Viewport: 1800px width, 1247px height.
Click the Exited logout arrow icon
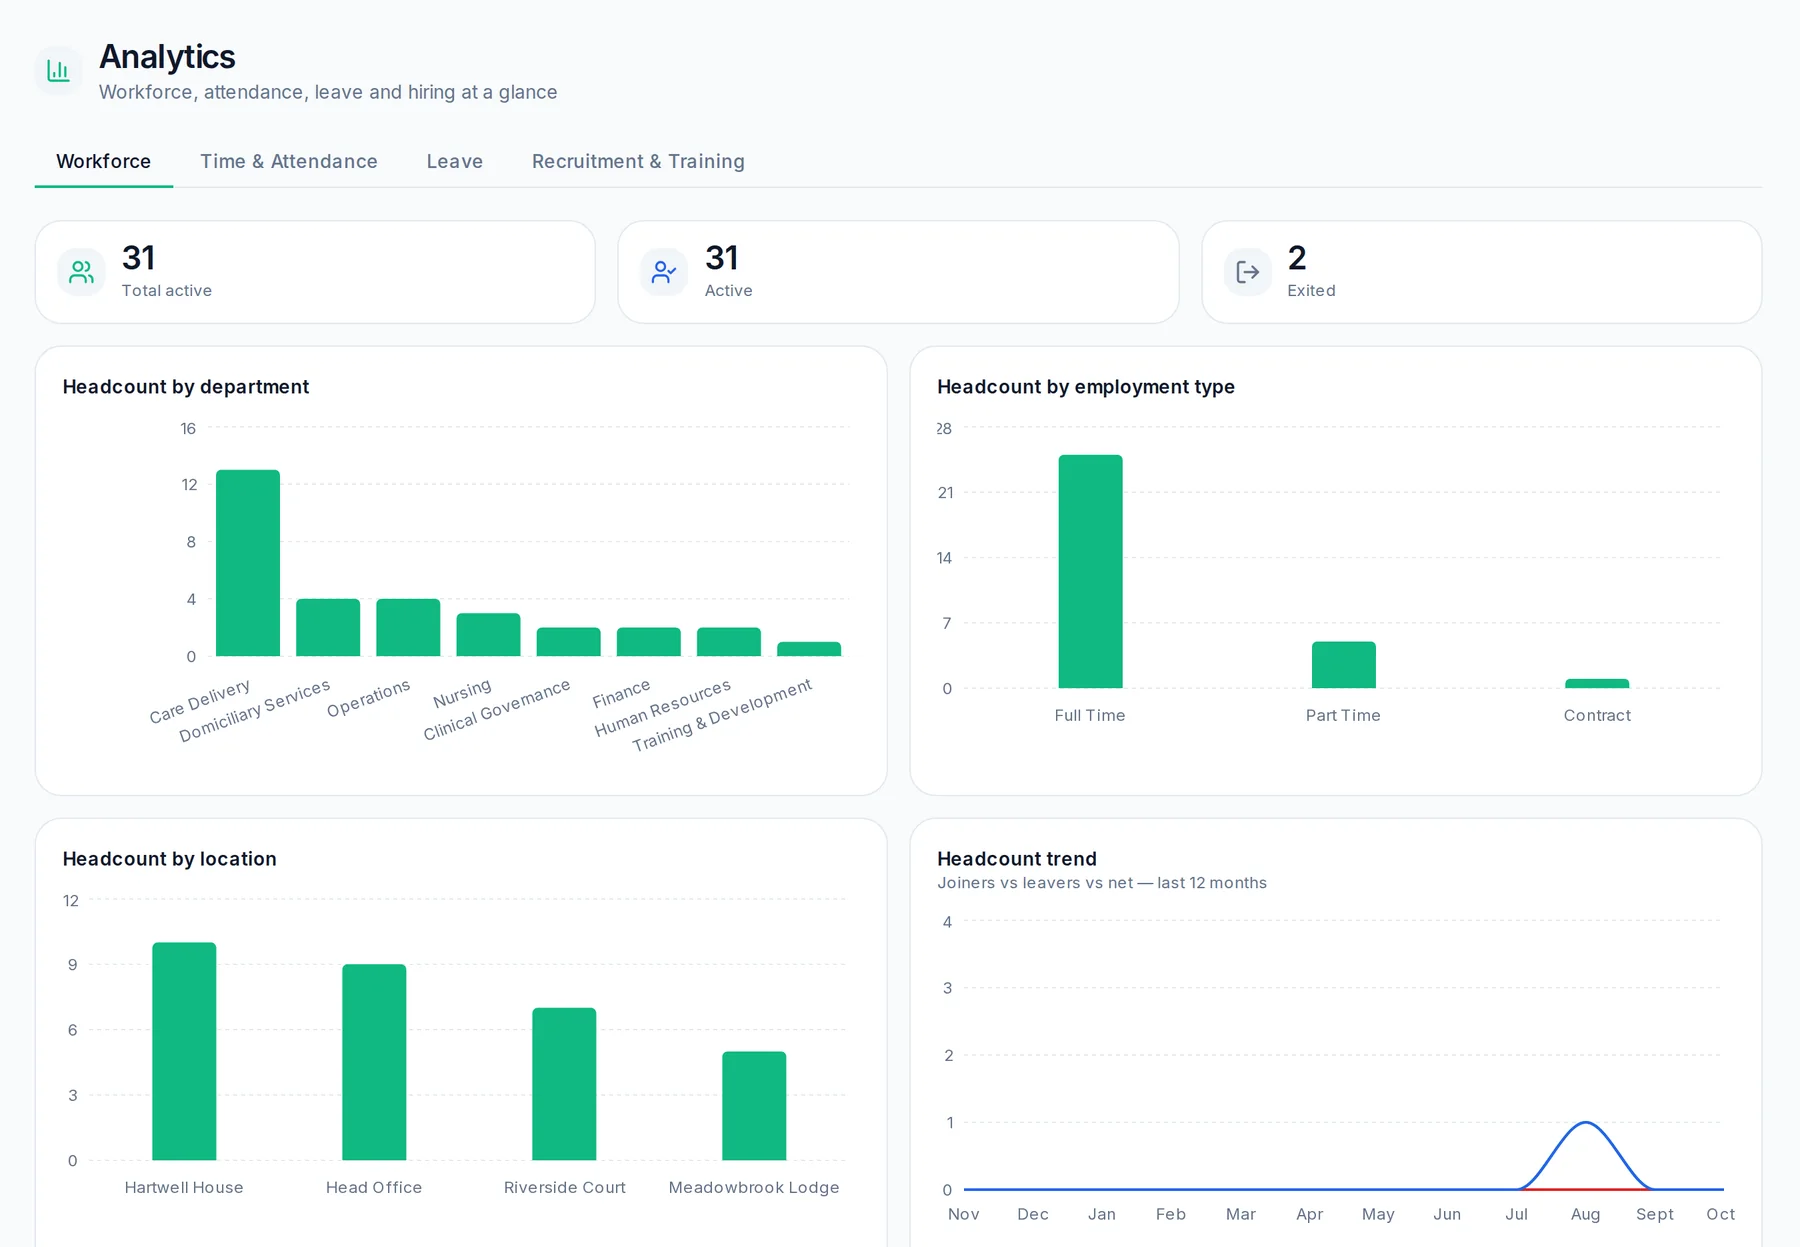pos(1247,272)
